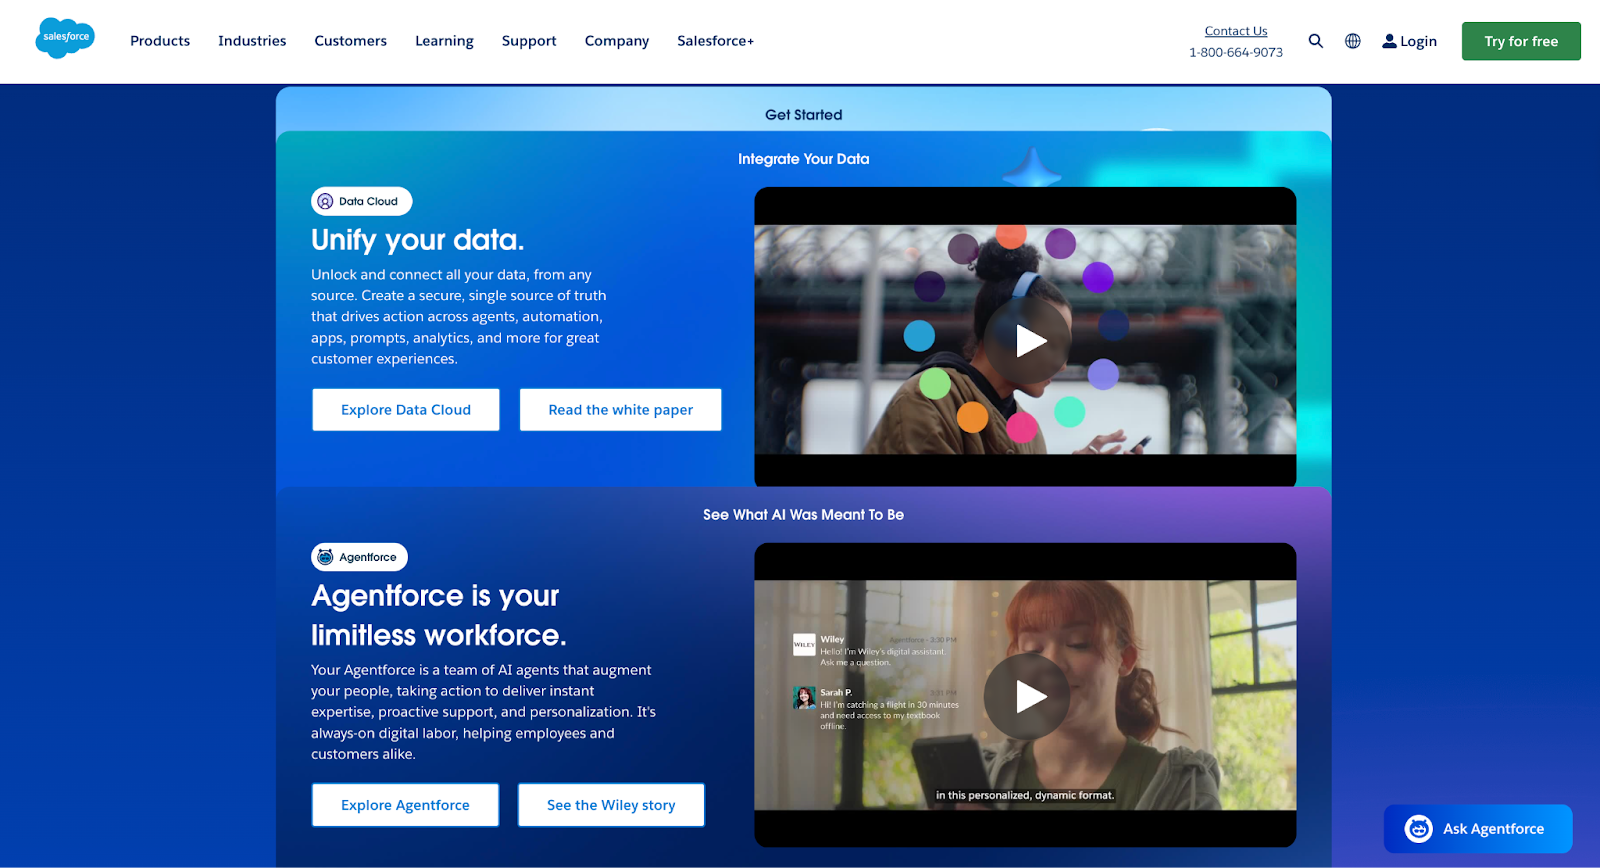Viewport: 1600px width, 868px height.
Task: Click the Contact Us link
Action: pos(1236,31)
